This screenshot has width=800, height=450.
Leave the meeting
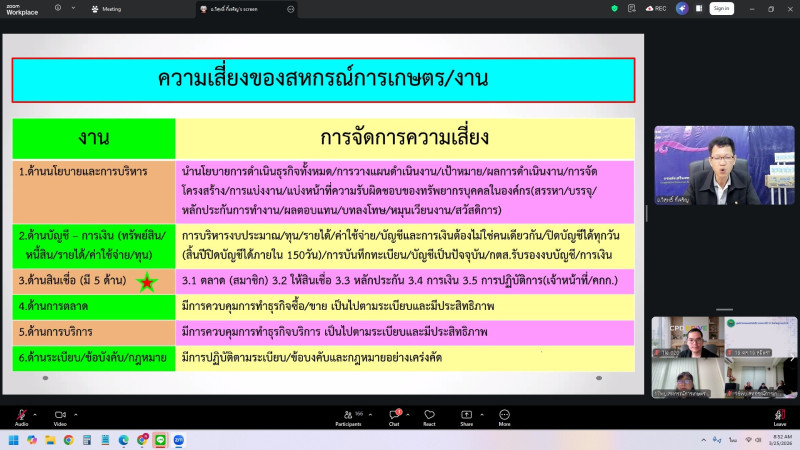[x=779, y=414]
